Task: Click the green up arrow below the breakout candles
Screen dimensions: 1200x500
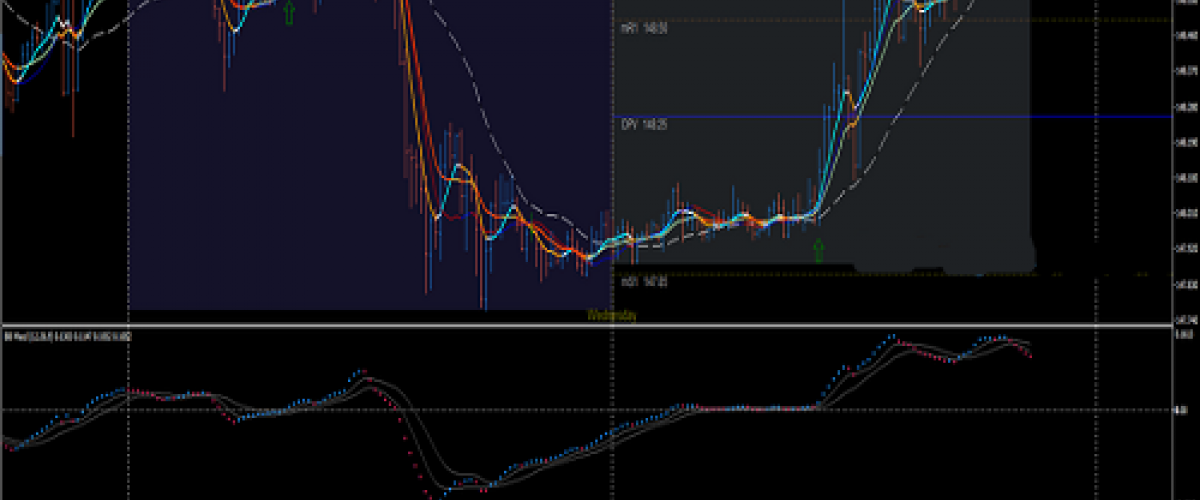Action: 818,250
